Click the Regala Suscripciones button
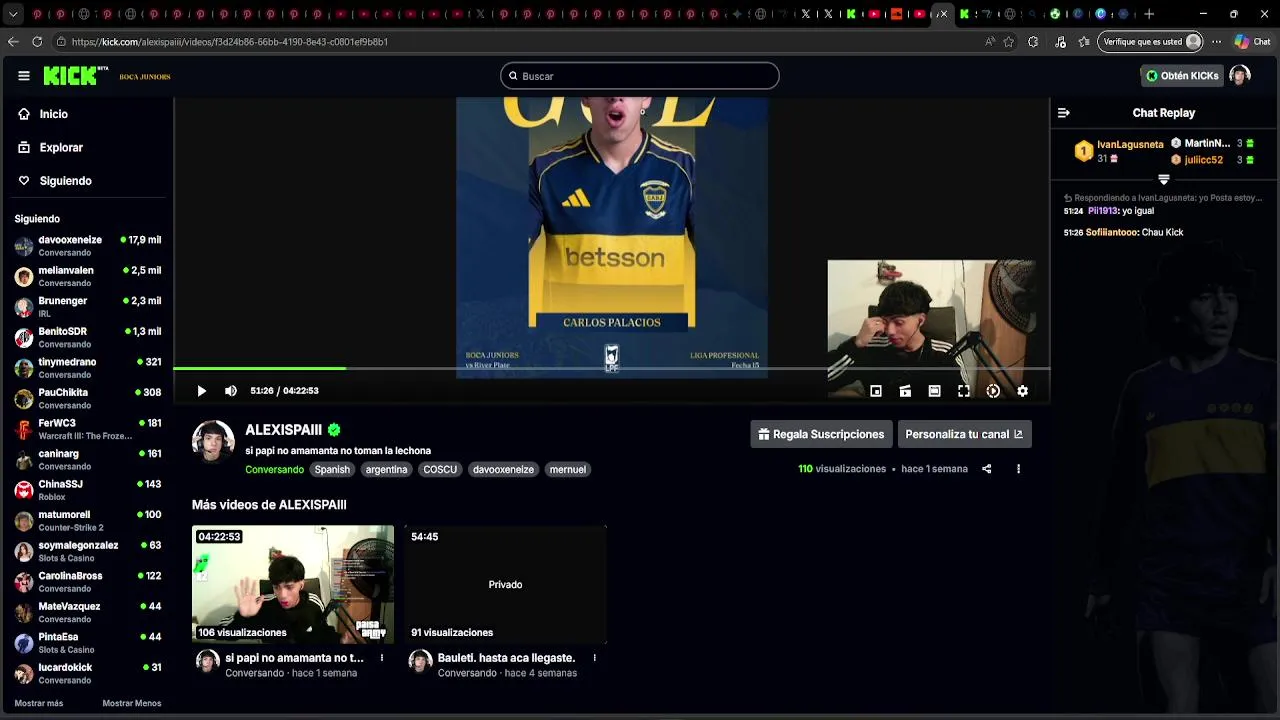 pos(821,434)
